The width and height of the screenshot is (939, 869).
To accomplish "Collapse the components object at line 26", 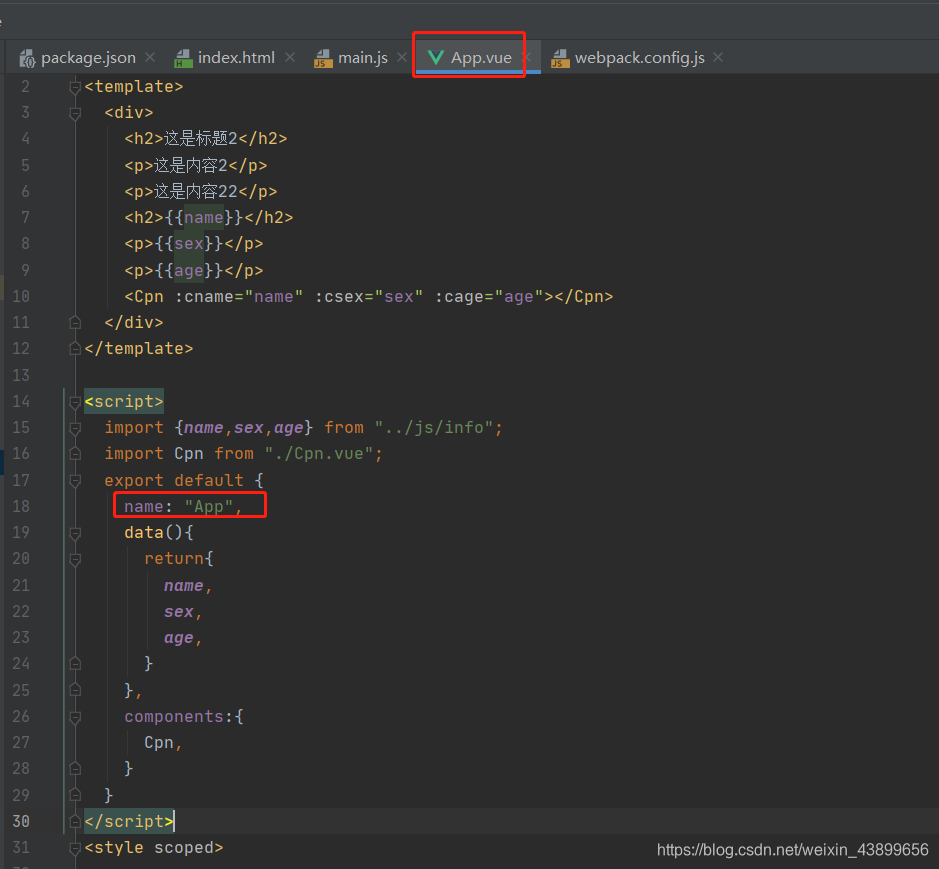I will tap(75, 717).
